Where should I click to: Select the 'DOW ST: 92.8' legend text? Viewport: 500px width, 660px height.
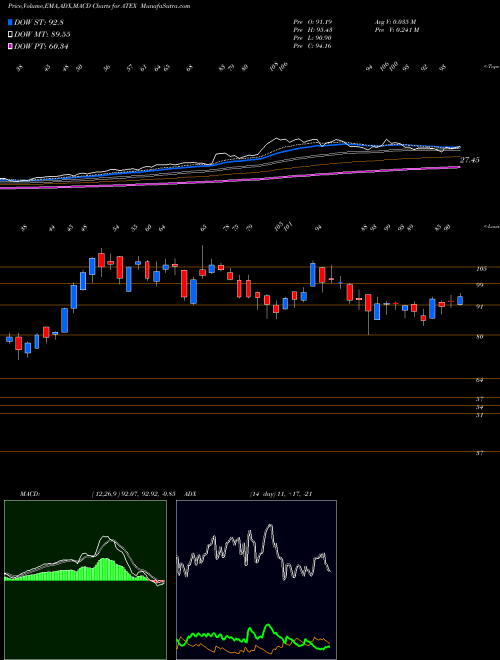coord(39,22)
